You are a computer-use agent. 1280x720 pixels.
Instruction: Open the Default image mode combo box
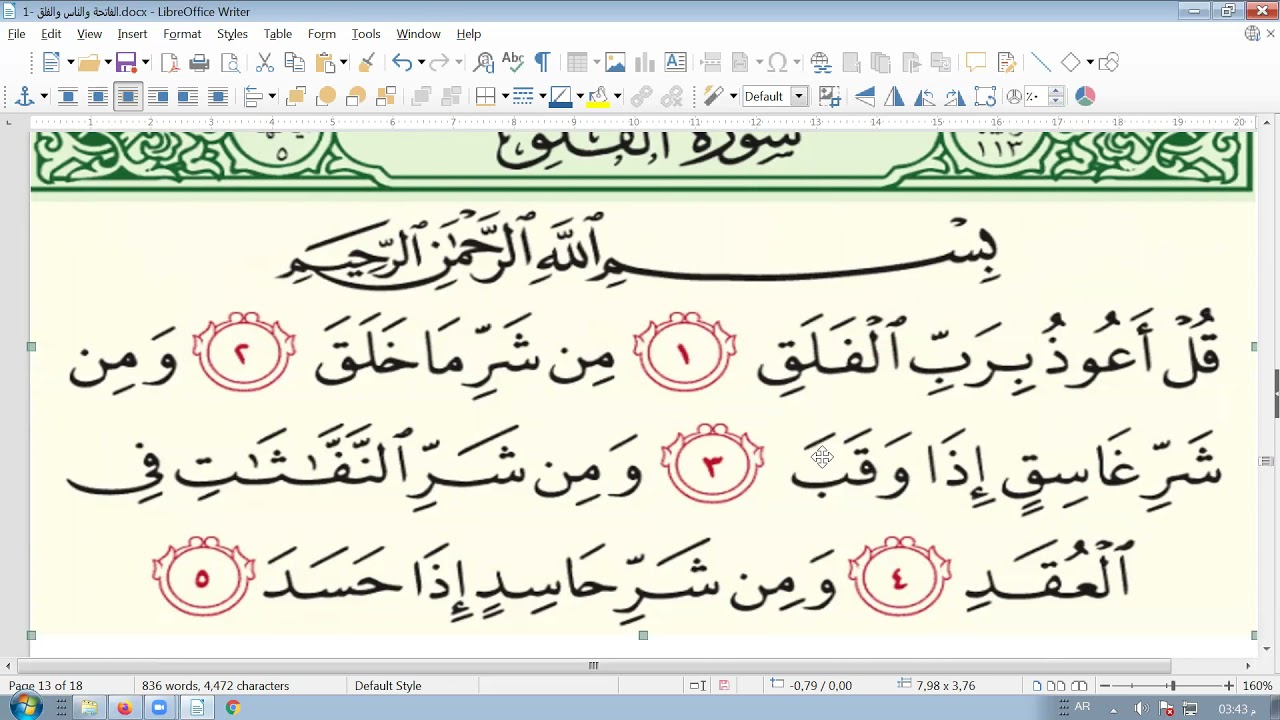click(x=775, y=97)
